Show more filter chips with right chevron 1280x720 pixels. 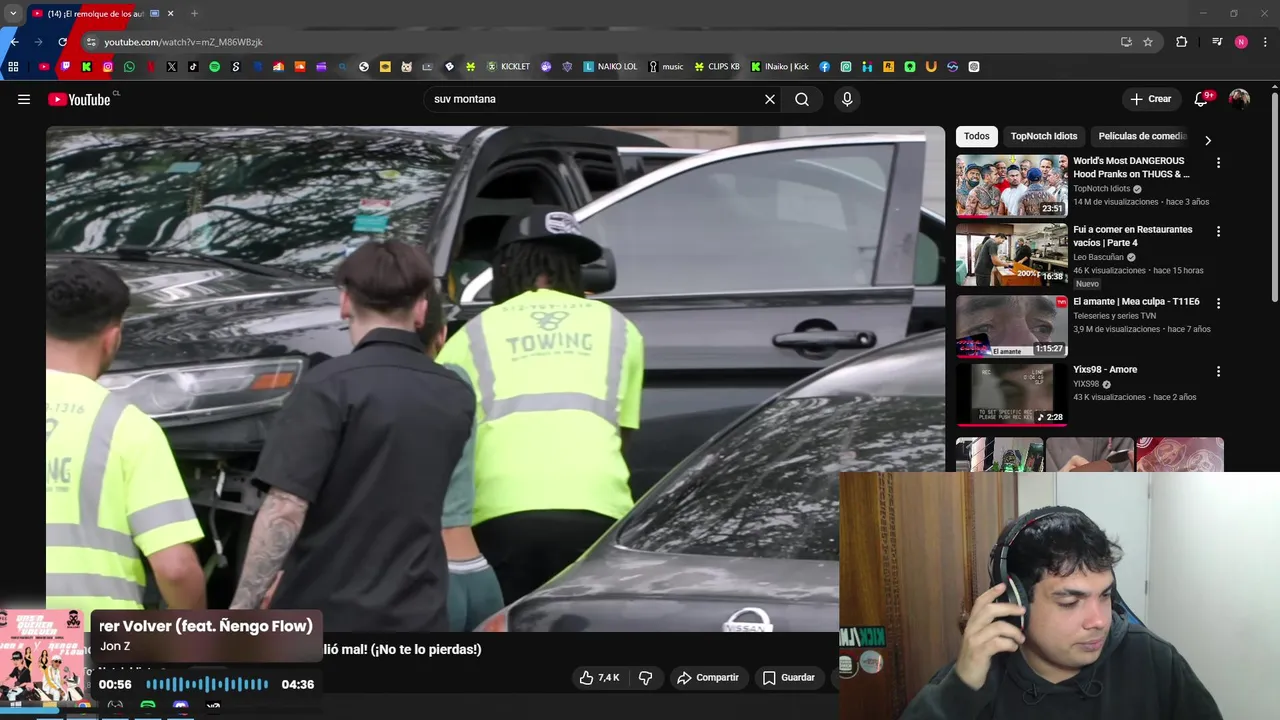[1207, 140]
